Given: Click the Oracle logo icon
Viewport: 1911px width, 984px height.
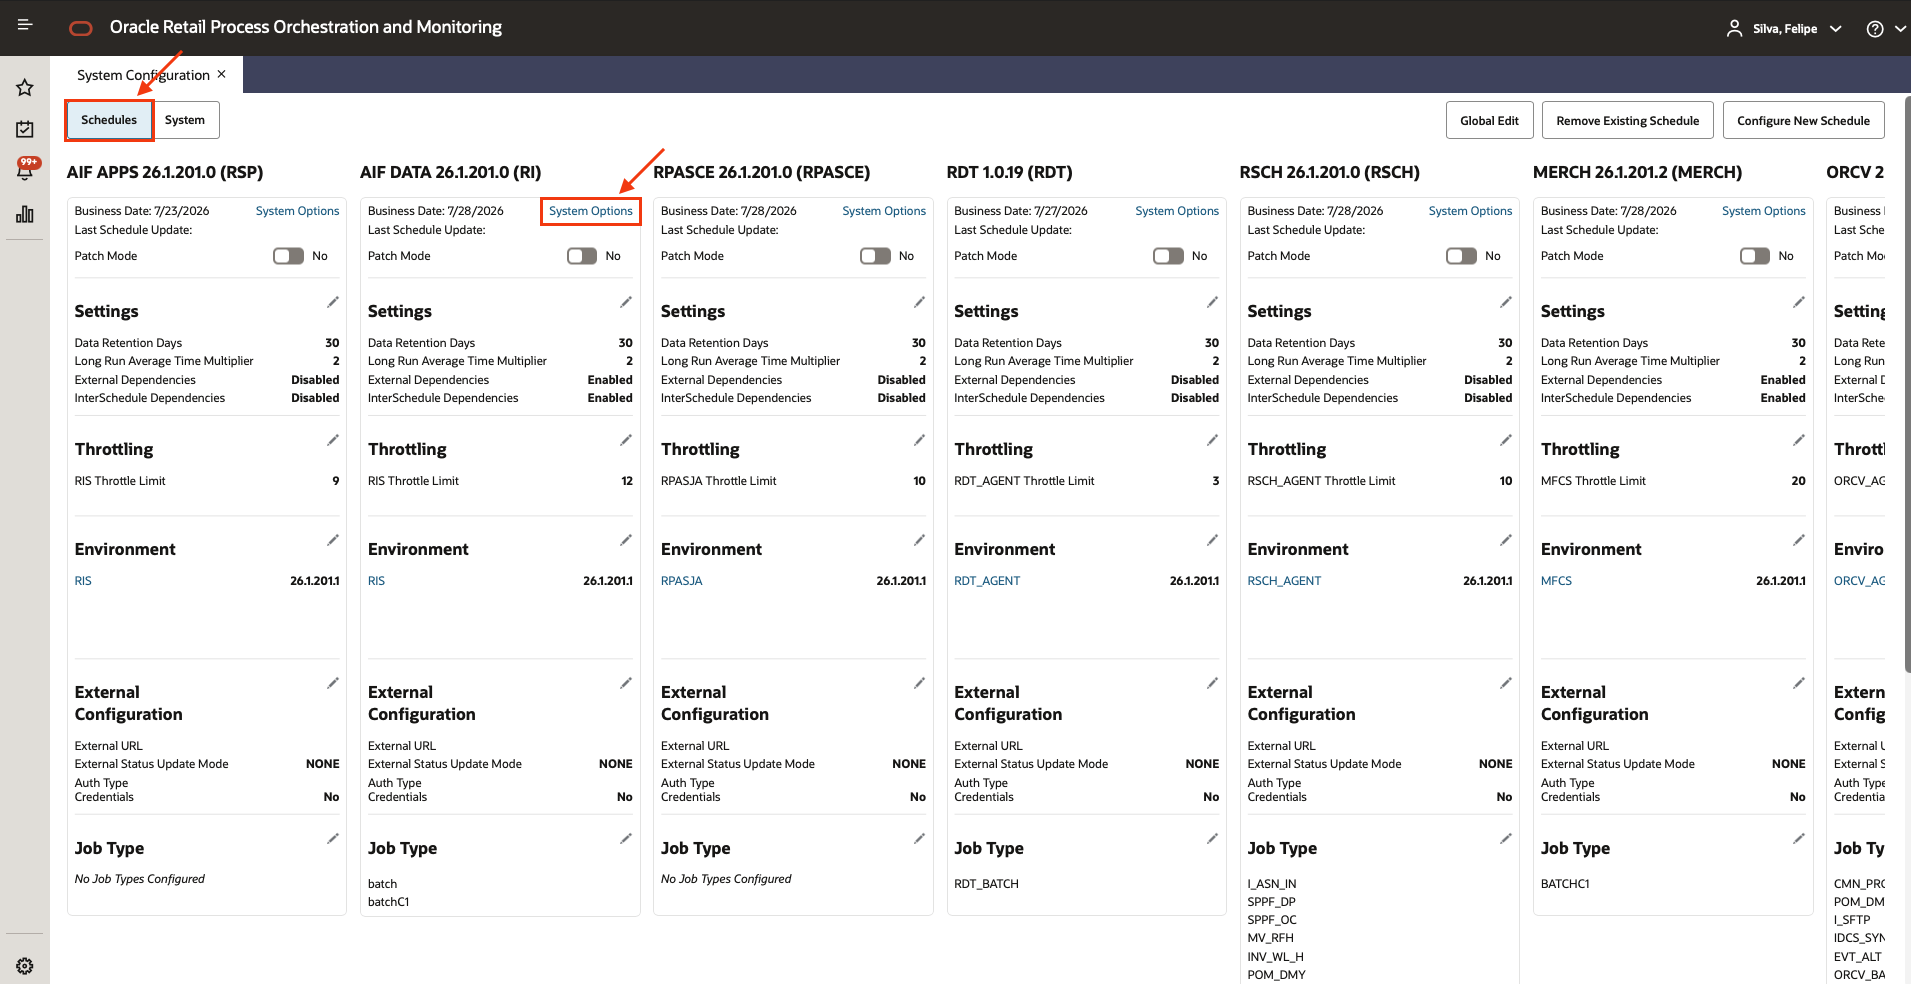Looking at the screenshot, I should point(81,28).
